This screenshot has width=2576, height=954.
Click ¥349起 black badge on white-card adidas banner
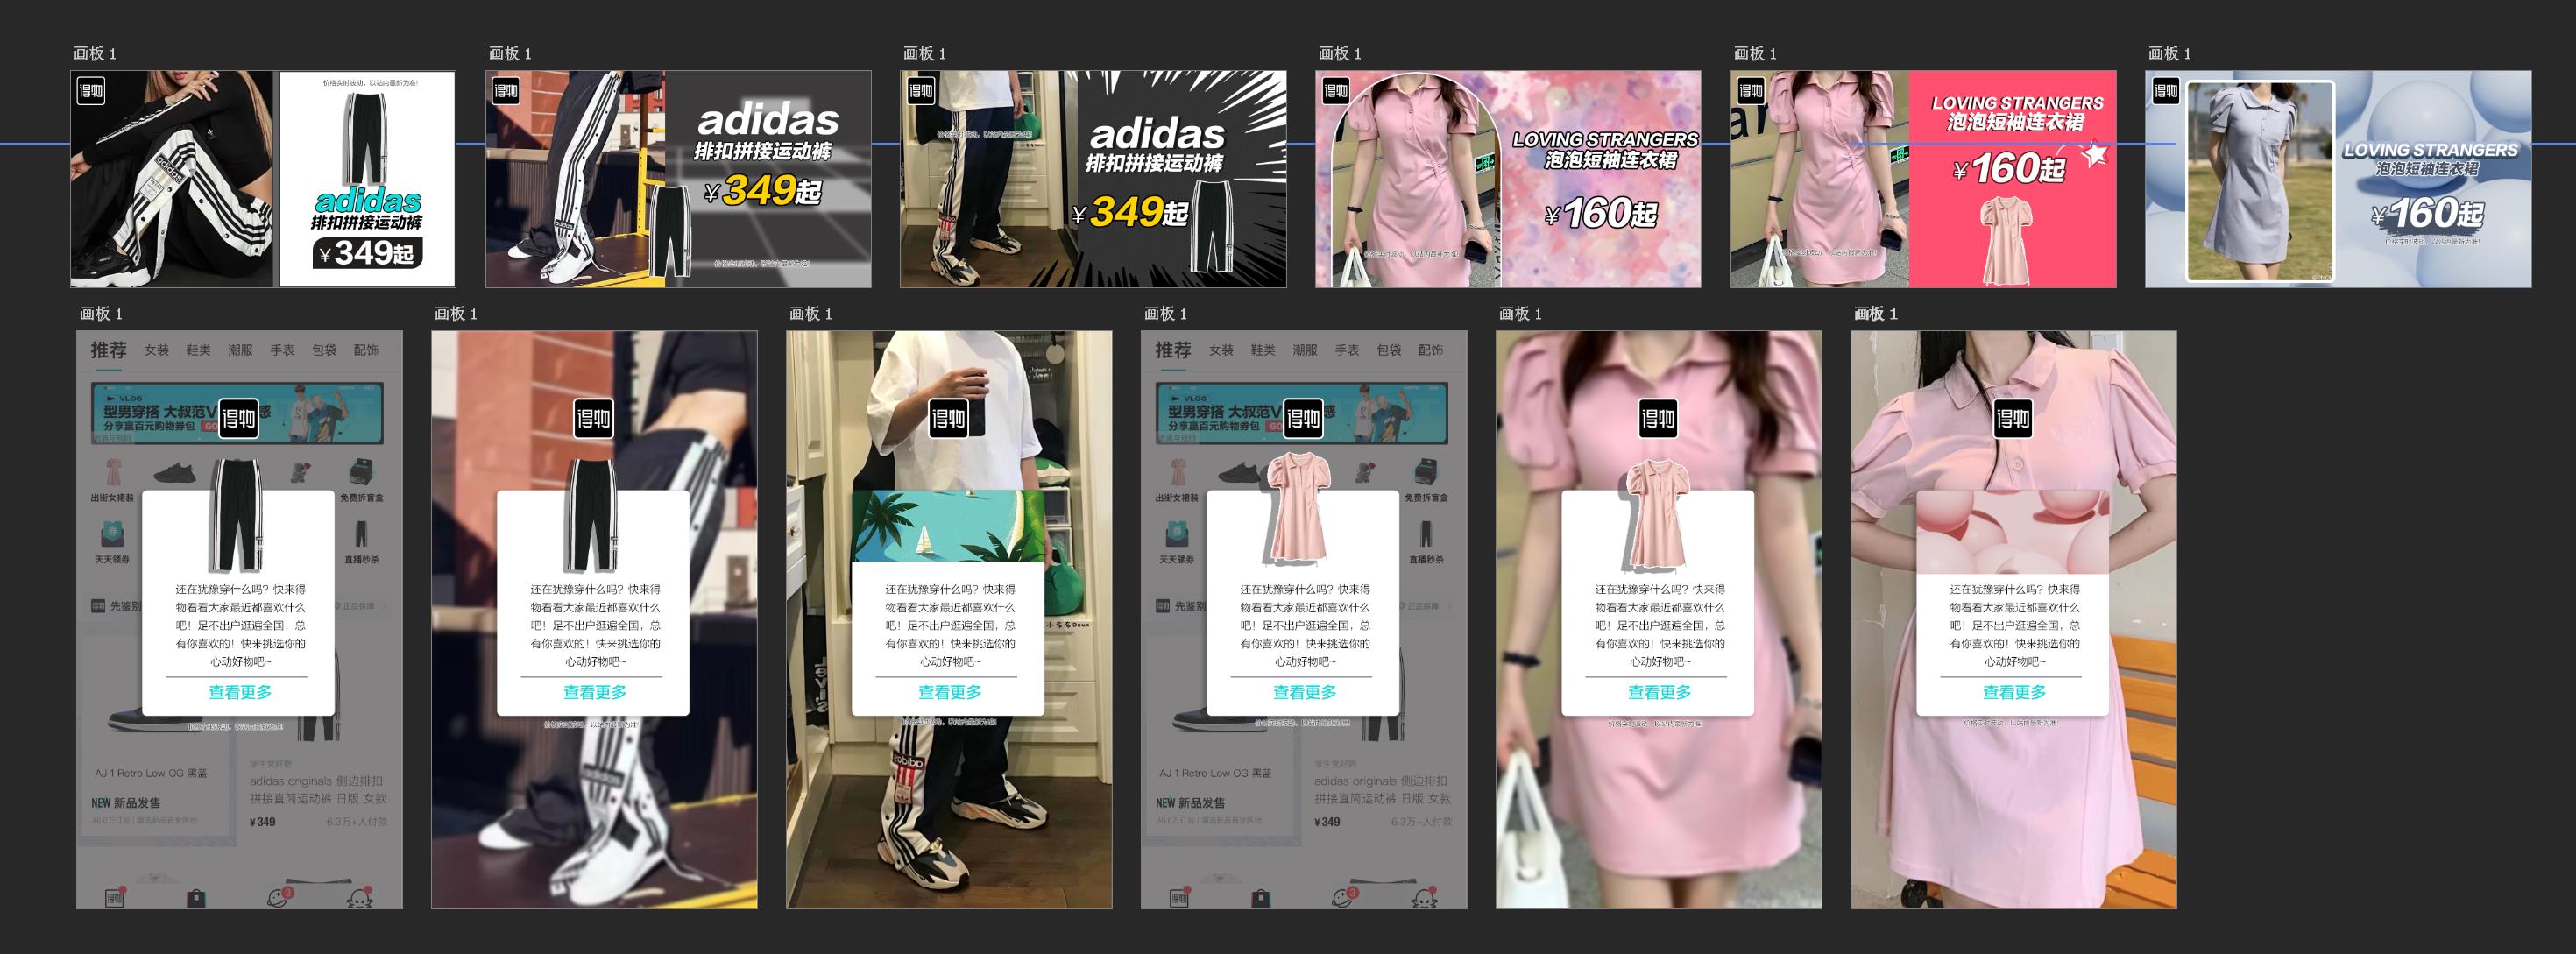(367, 253)
